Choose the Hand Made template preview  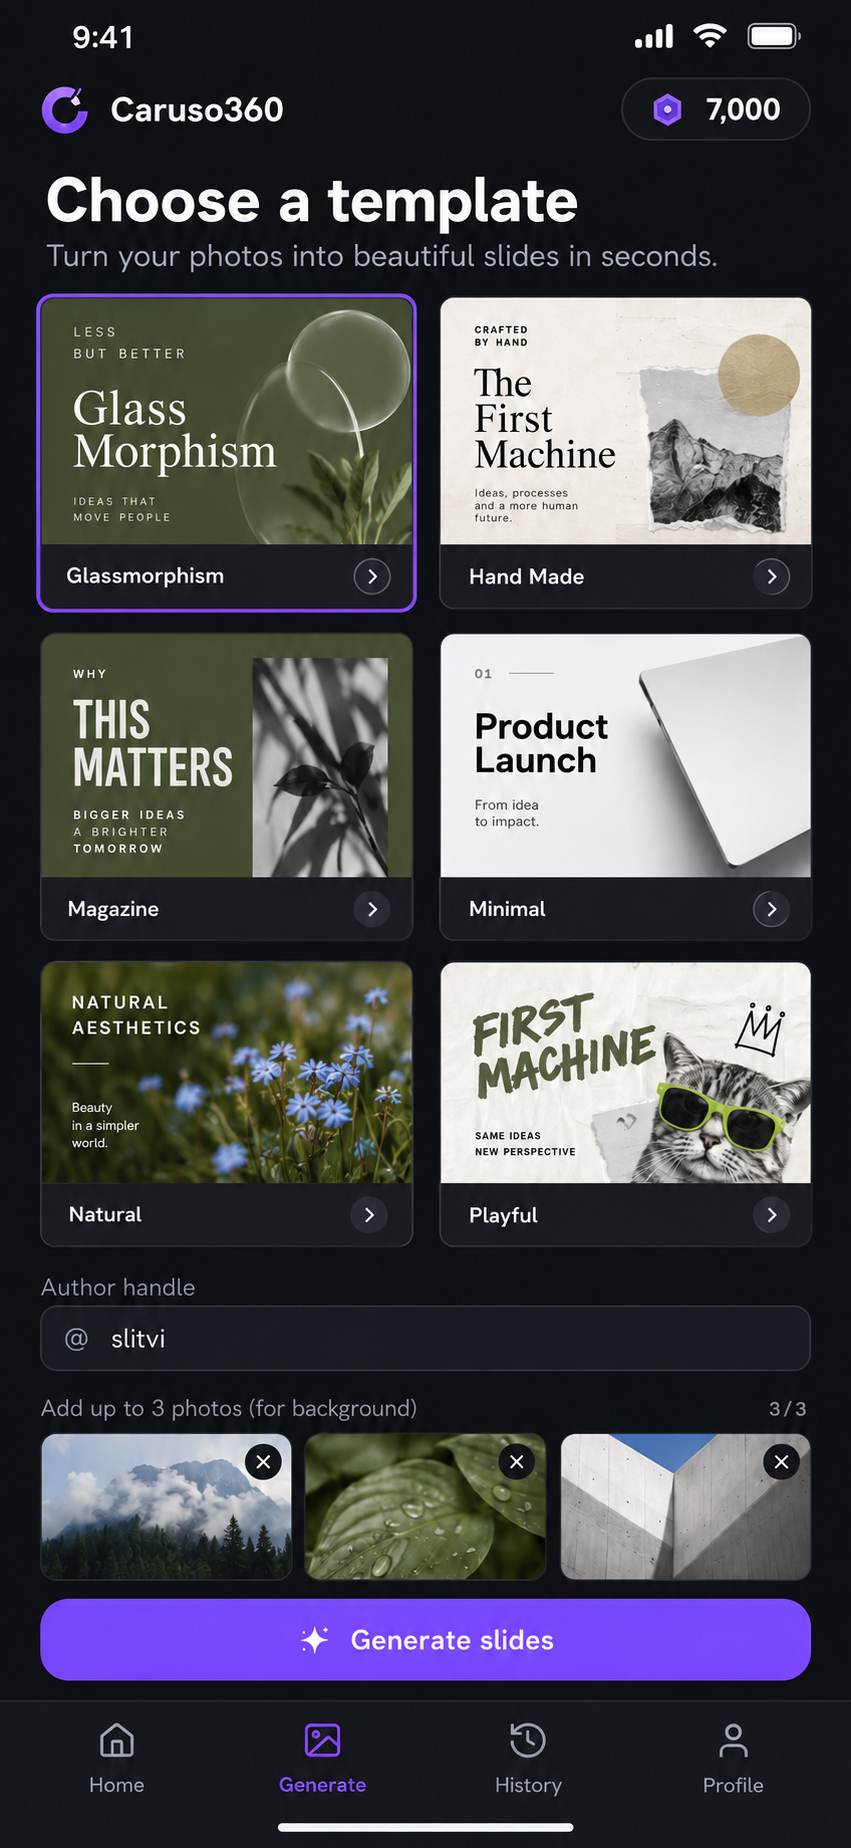click(x=626, y=421)
